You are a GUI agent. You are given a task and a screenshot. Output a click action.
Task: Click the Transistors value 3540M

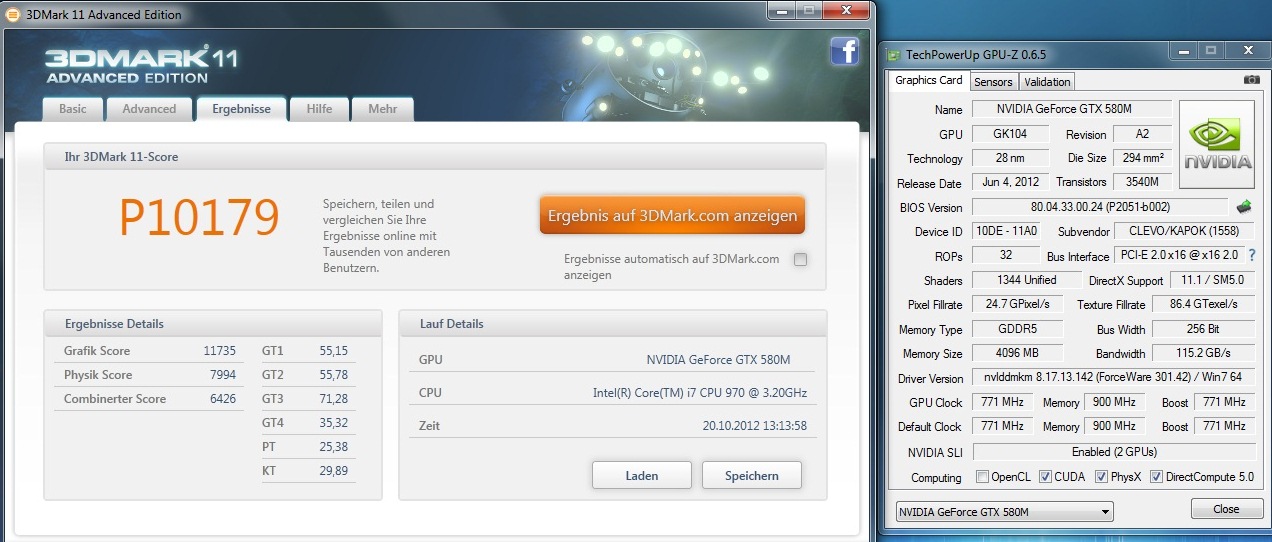[1142, 182]
